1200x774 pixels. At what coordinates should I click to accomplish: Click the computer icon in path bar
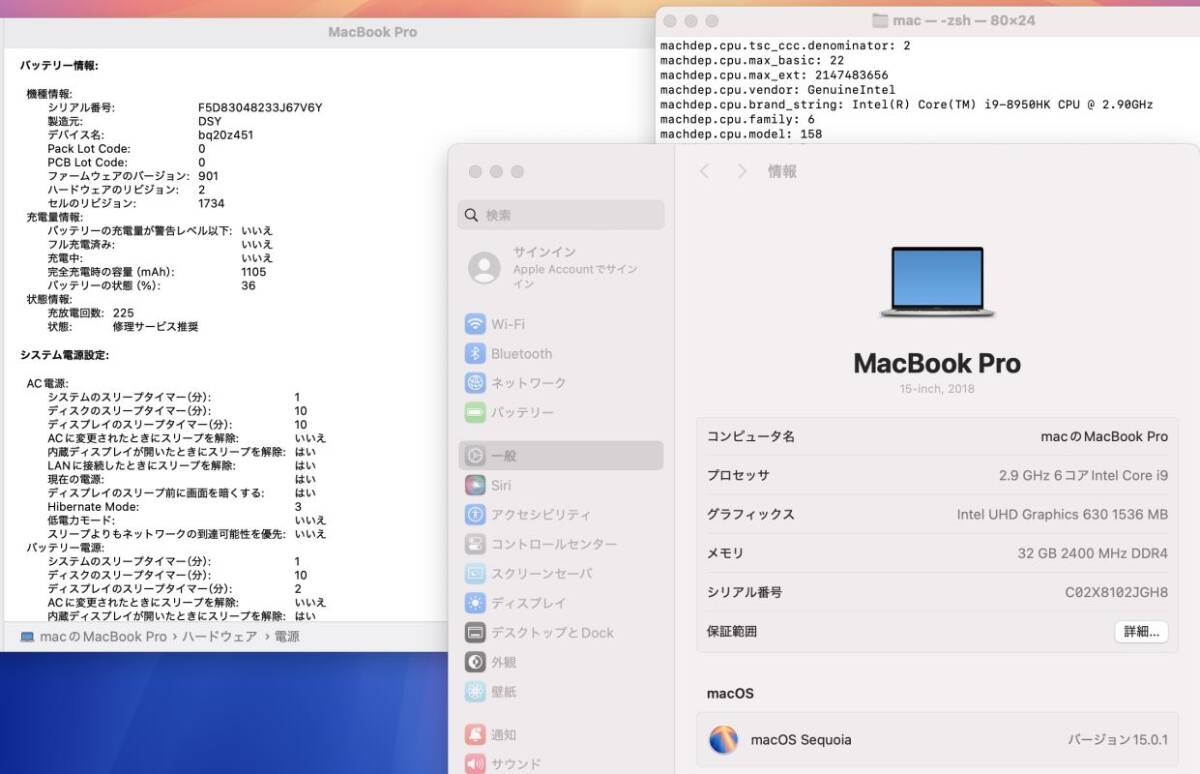point(27,636)
